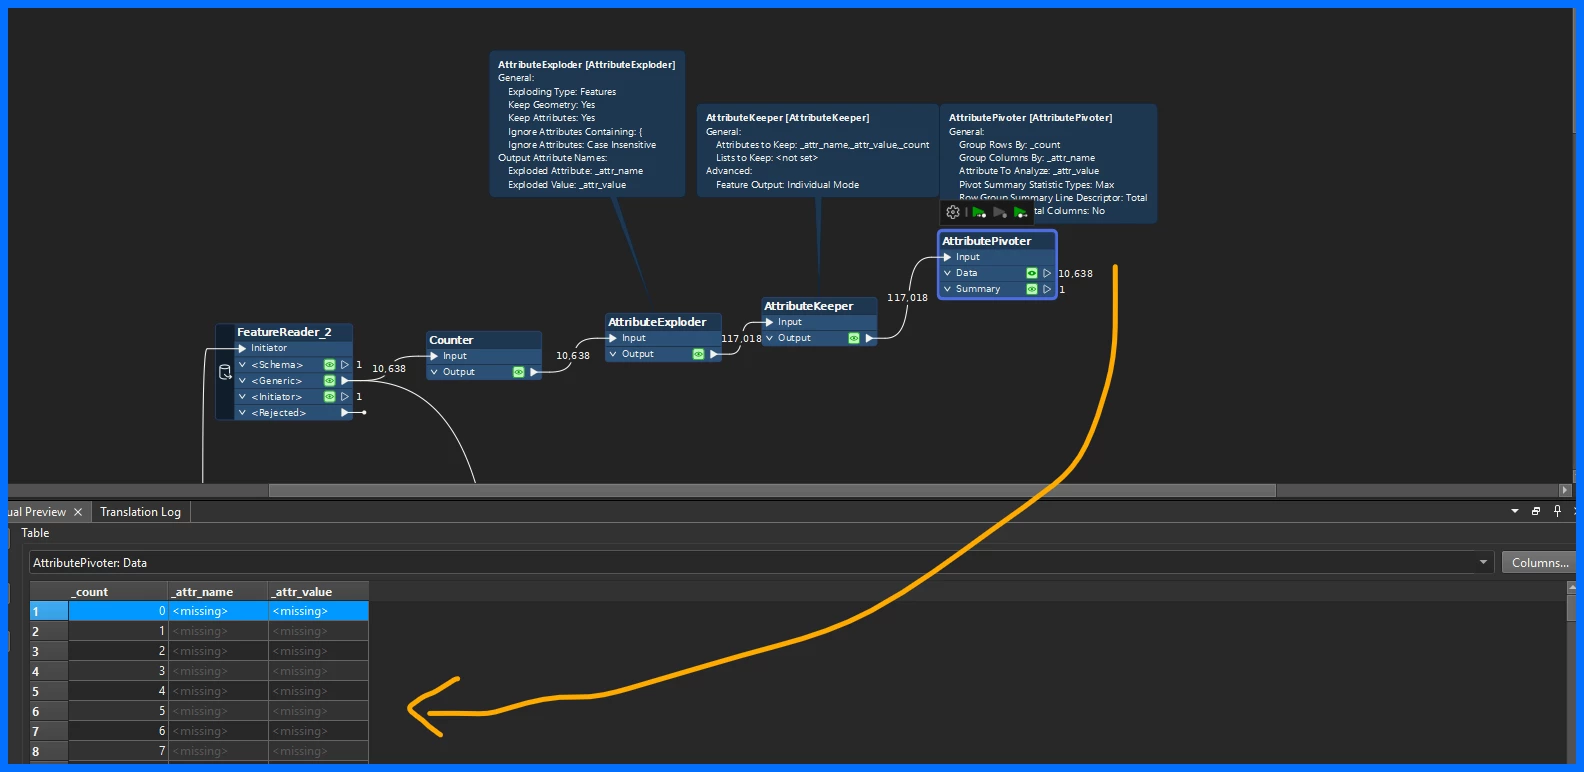This screenshot has width=1584, height=772.
Task: Collapse the Counter Output port chevron
Action: click(x=434, y=372)
